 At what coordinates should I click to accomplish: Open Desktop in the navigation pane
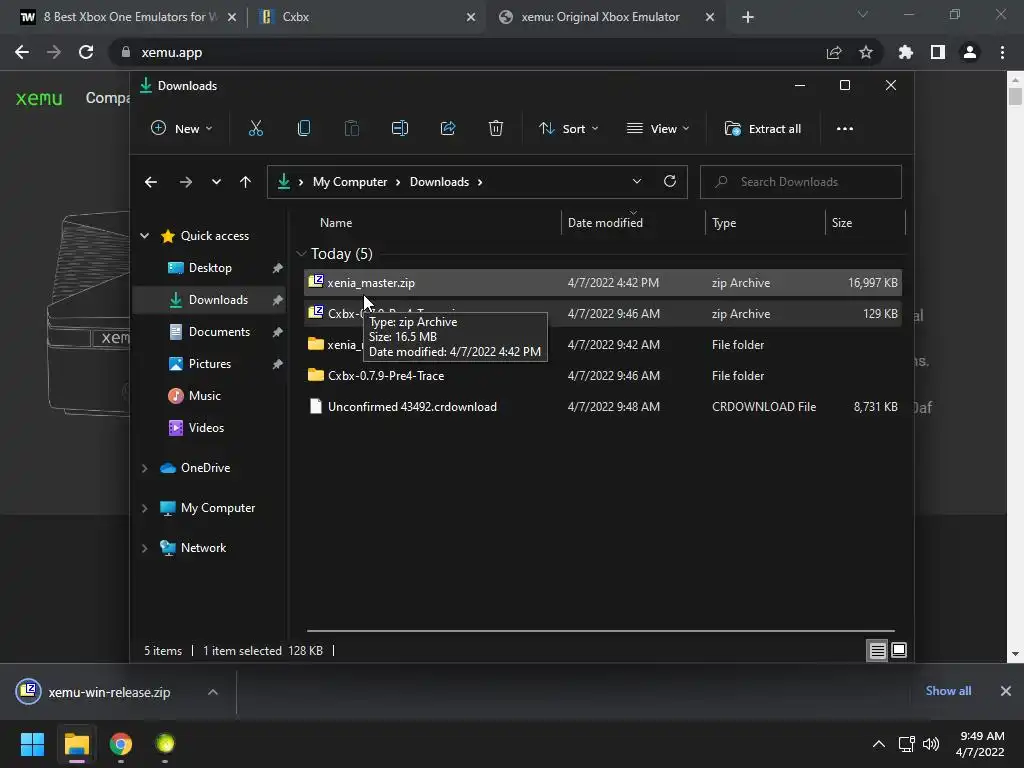pos(210,268)
